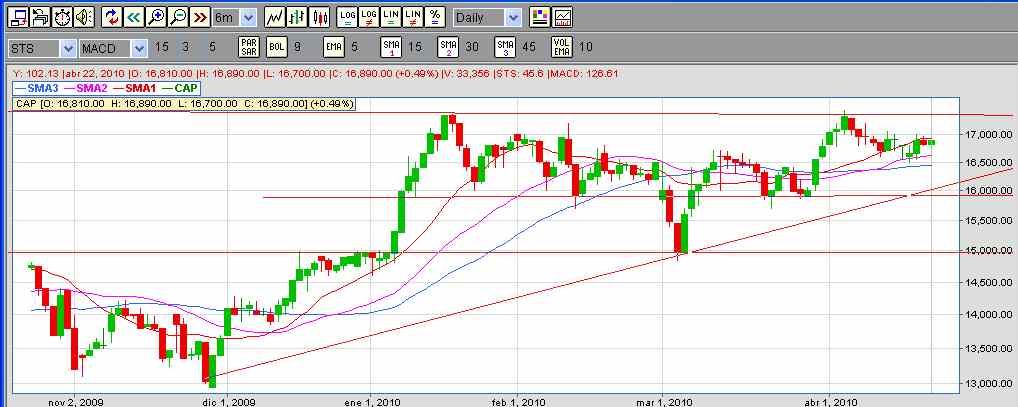The height and width of the screenshot is (407, 1018).
Task: Click the ene 1, 2010 date label
Action: point(372,402)
